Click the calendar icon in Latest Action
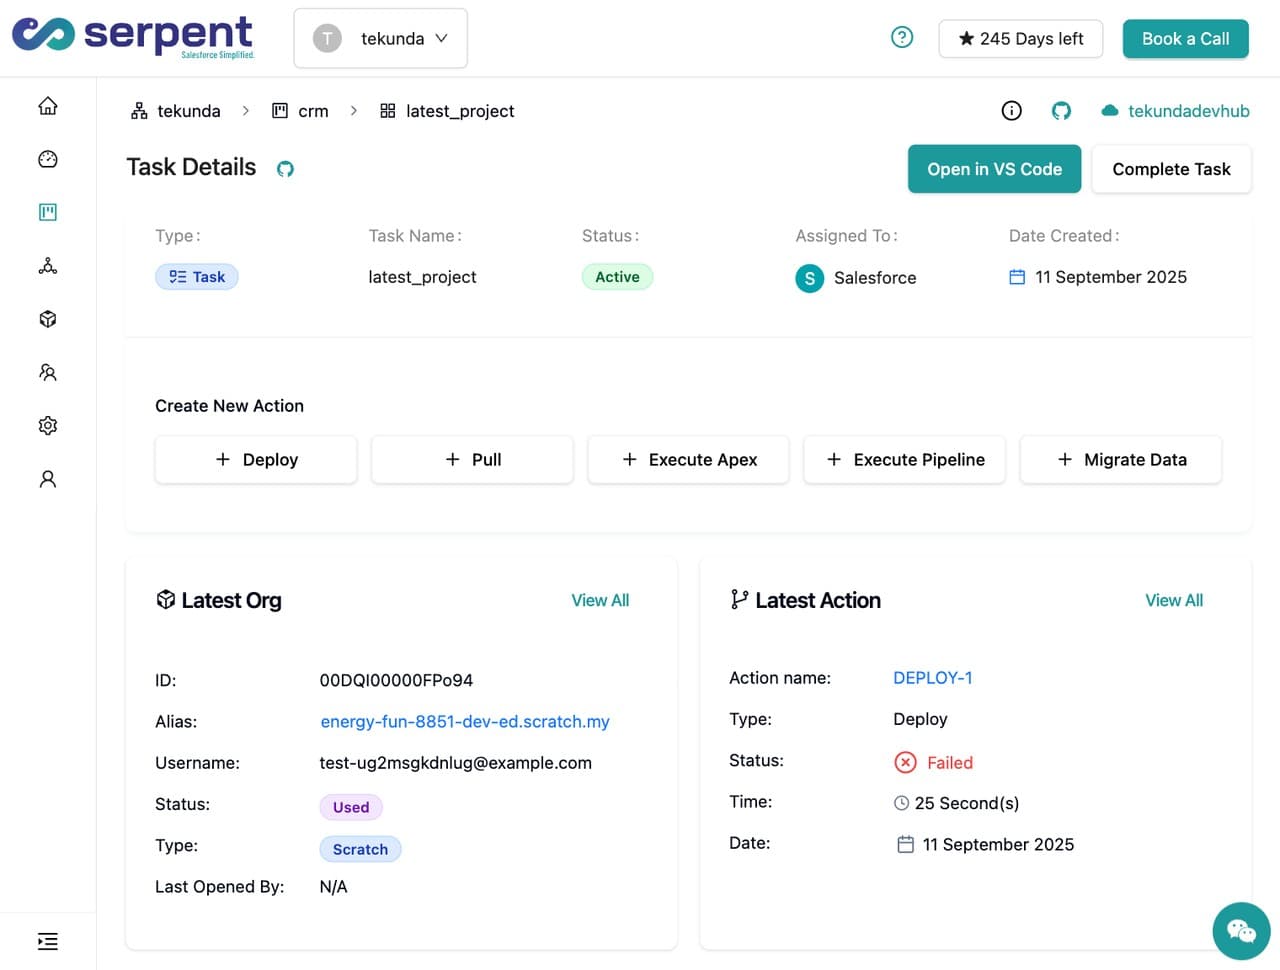1280x970 pixels. (x=905, y=844)
